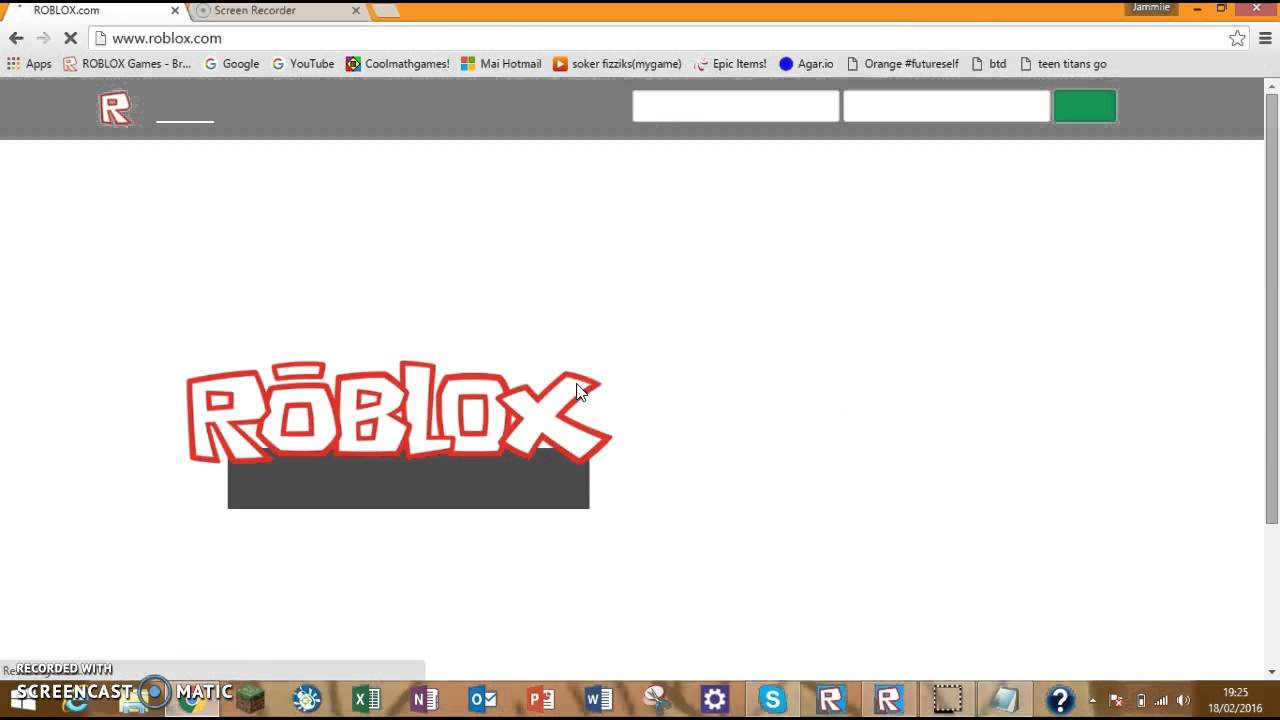Open Word from the taskbar

pyautogui.click(x=599, y=699)
